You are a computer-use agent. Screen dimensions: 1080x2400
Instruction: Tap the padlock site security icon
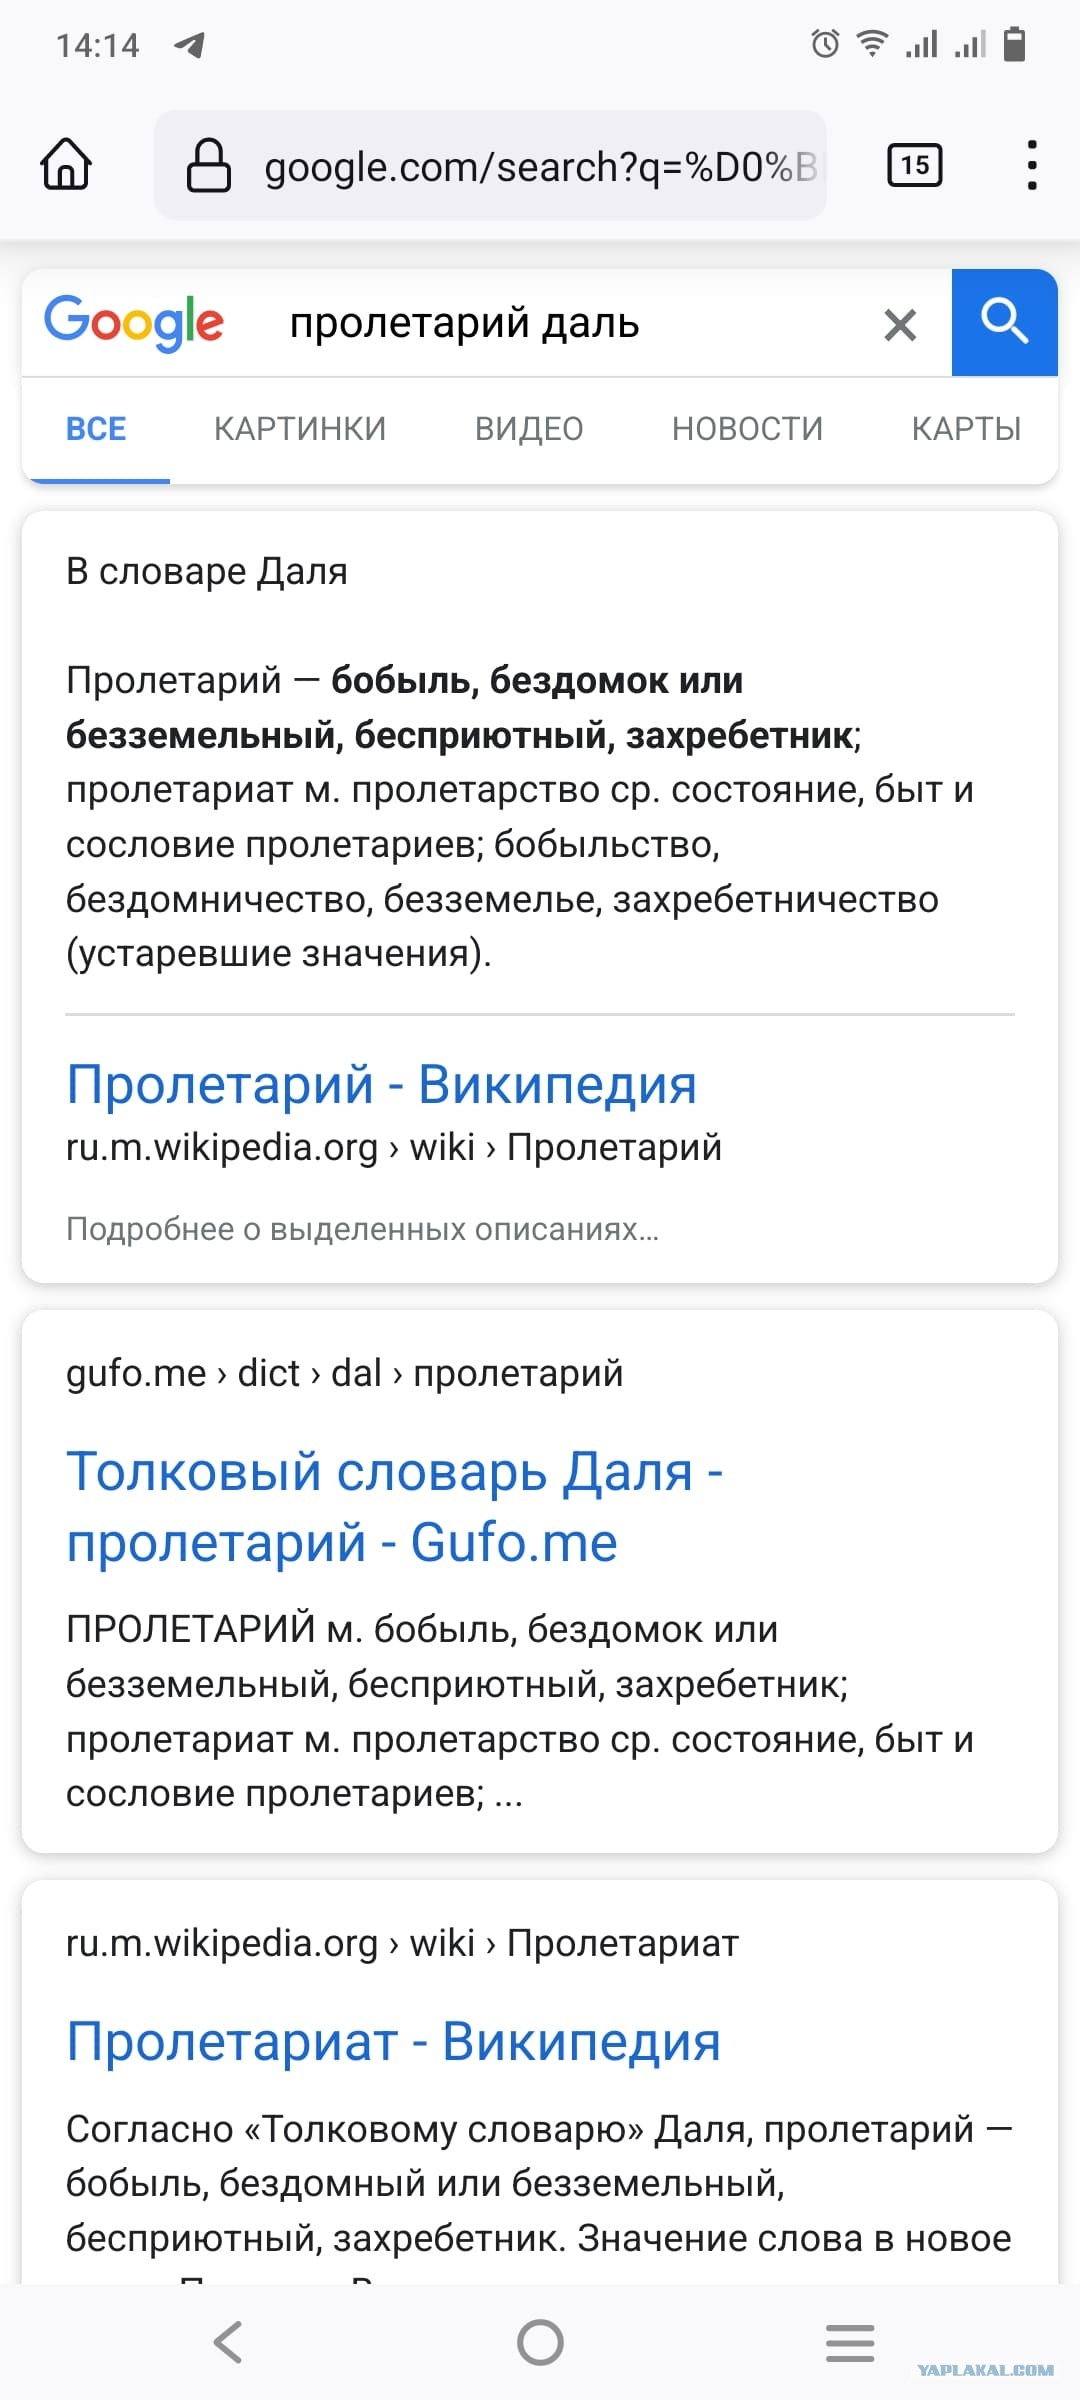pos(209,165)
